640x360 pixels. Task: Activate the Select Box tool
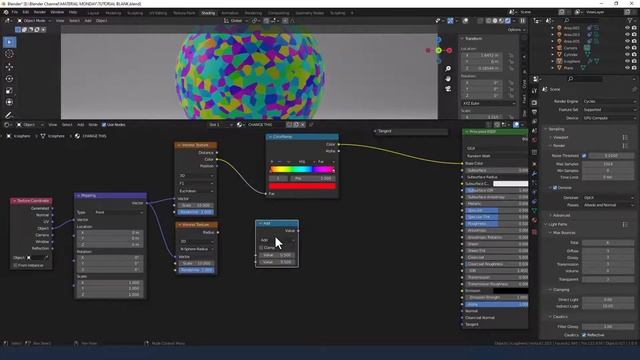pos(9,42)
